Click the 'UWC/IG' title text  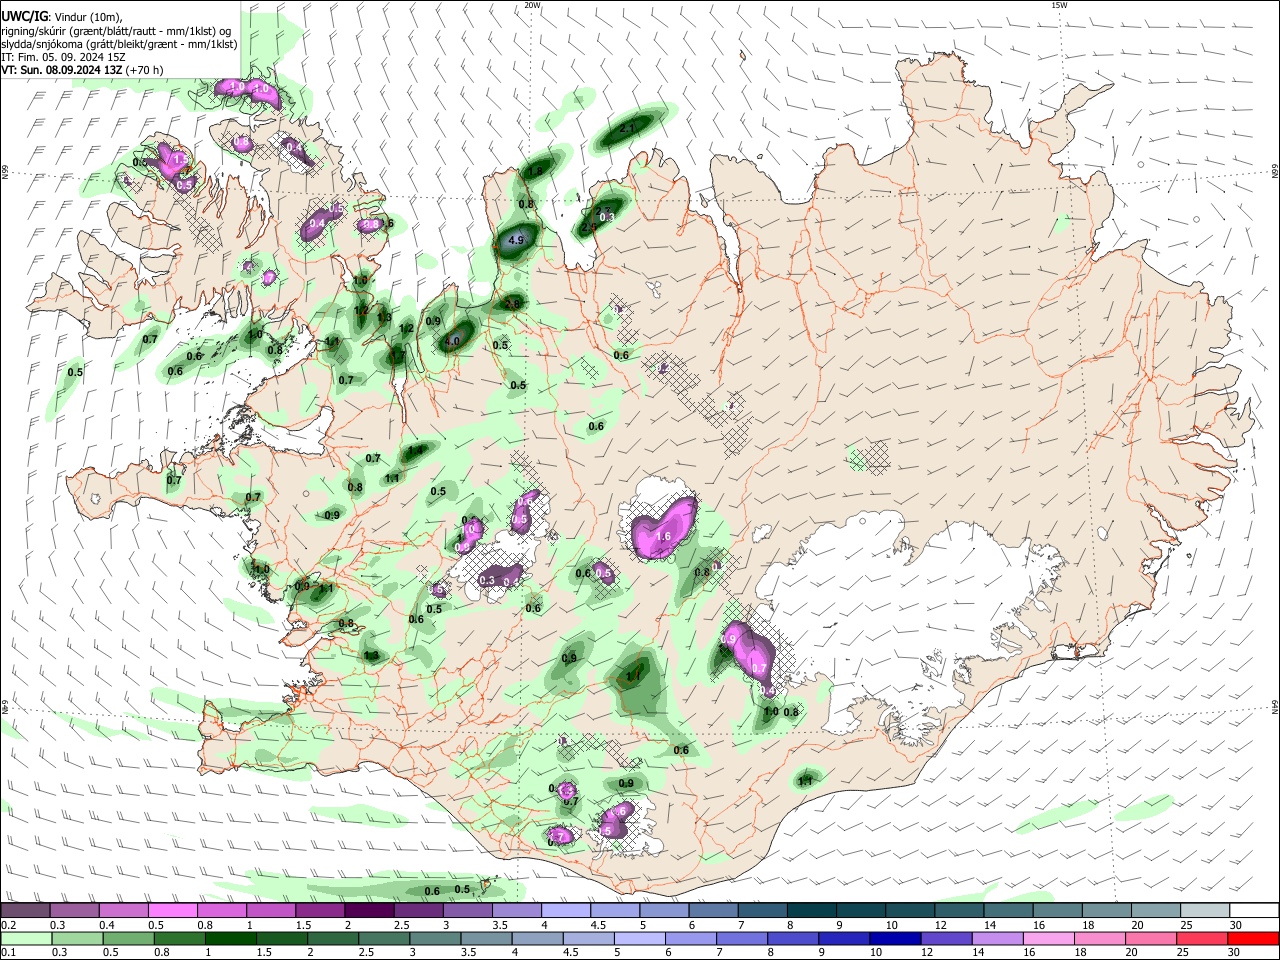pos(23,17)
